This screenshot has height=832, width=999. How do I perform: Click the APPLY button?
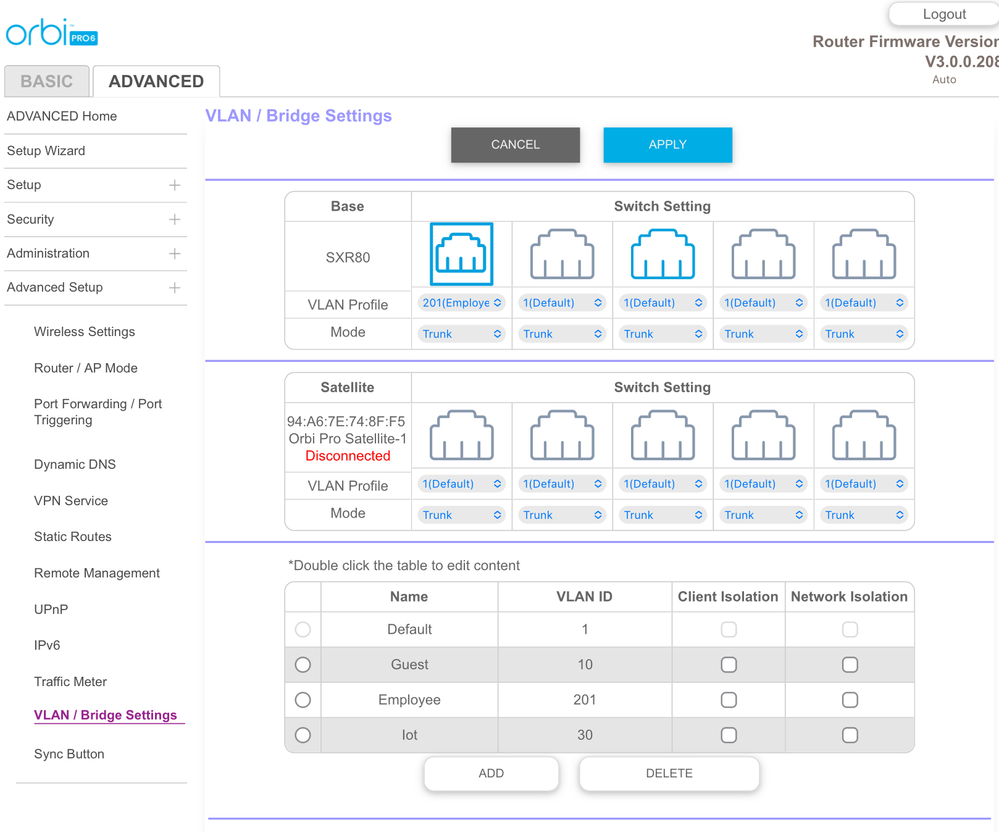coord(667,145)
